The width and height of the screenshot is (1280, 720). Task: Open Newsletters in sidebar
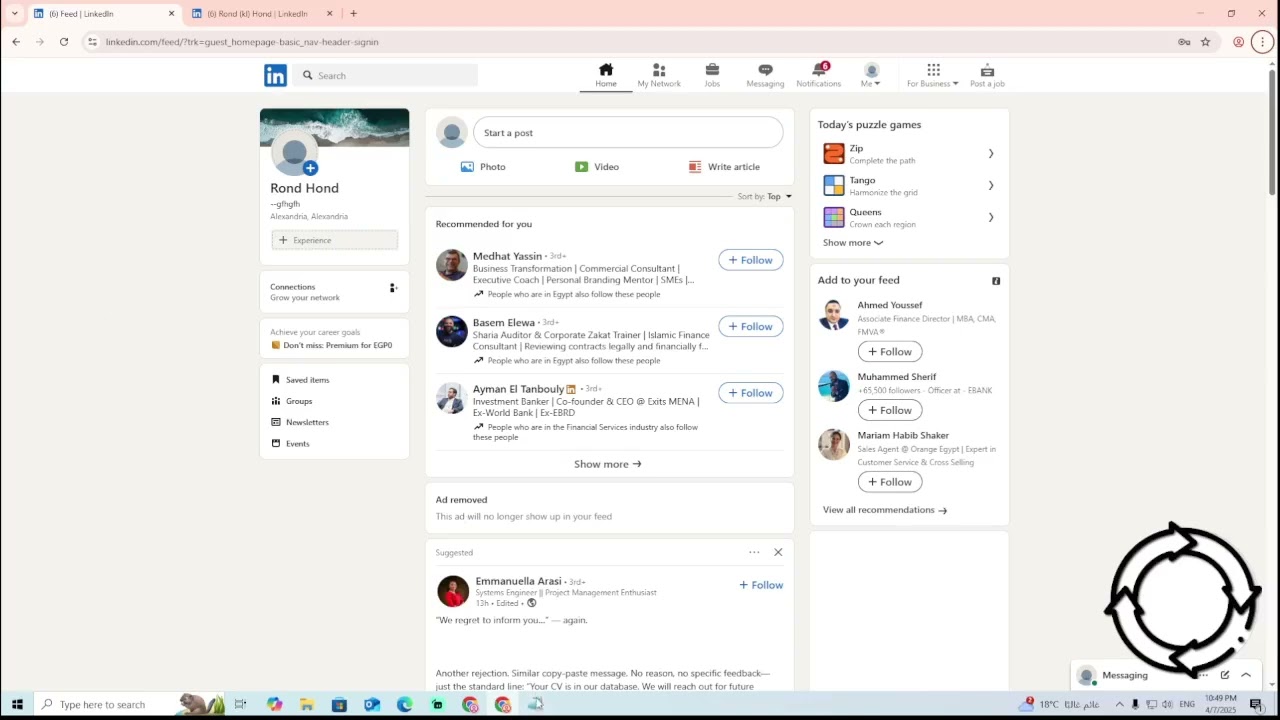300,422
